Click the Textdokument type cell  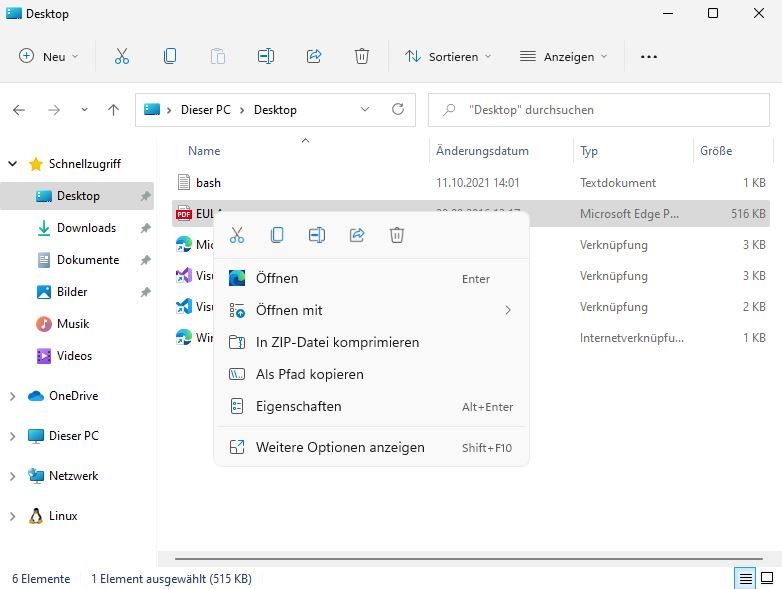[x=617, y=183]
